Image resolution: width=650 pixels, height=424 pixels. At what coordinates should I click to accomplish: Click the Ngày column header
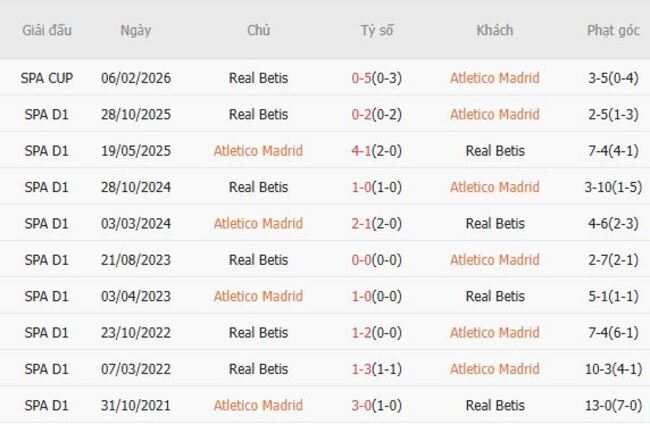coord(135,30)
